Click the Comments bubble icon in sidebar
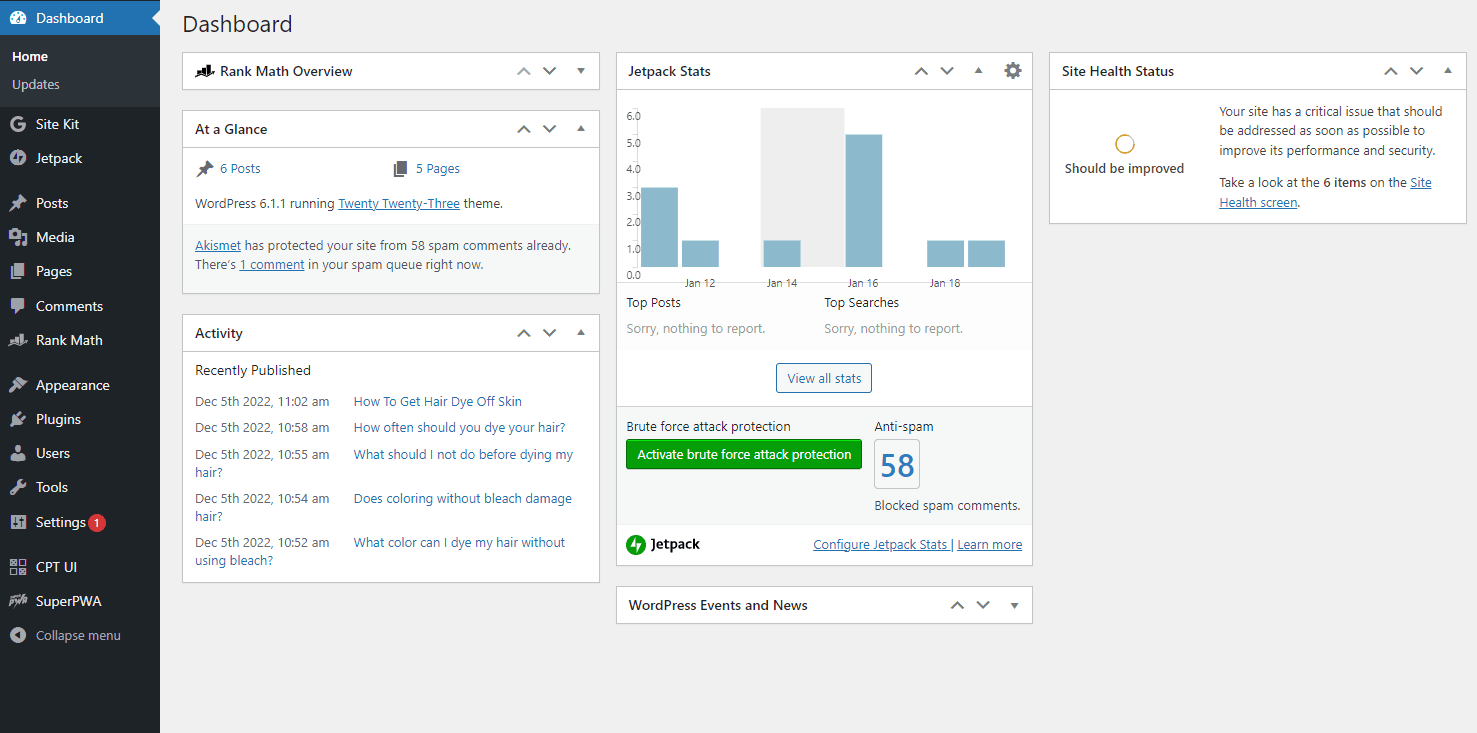The image size is (1477, 733). [x=18, y=306]
